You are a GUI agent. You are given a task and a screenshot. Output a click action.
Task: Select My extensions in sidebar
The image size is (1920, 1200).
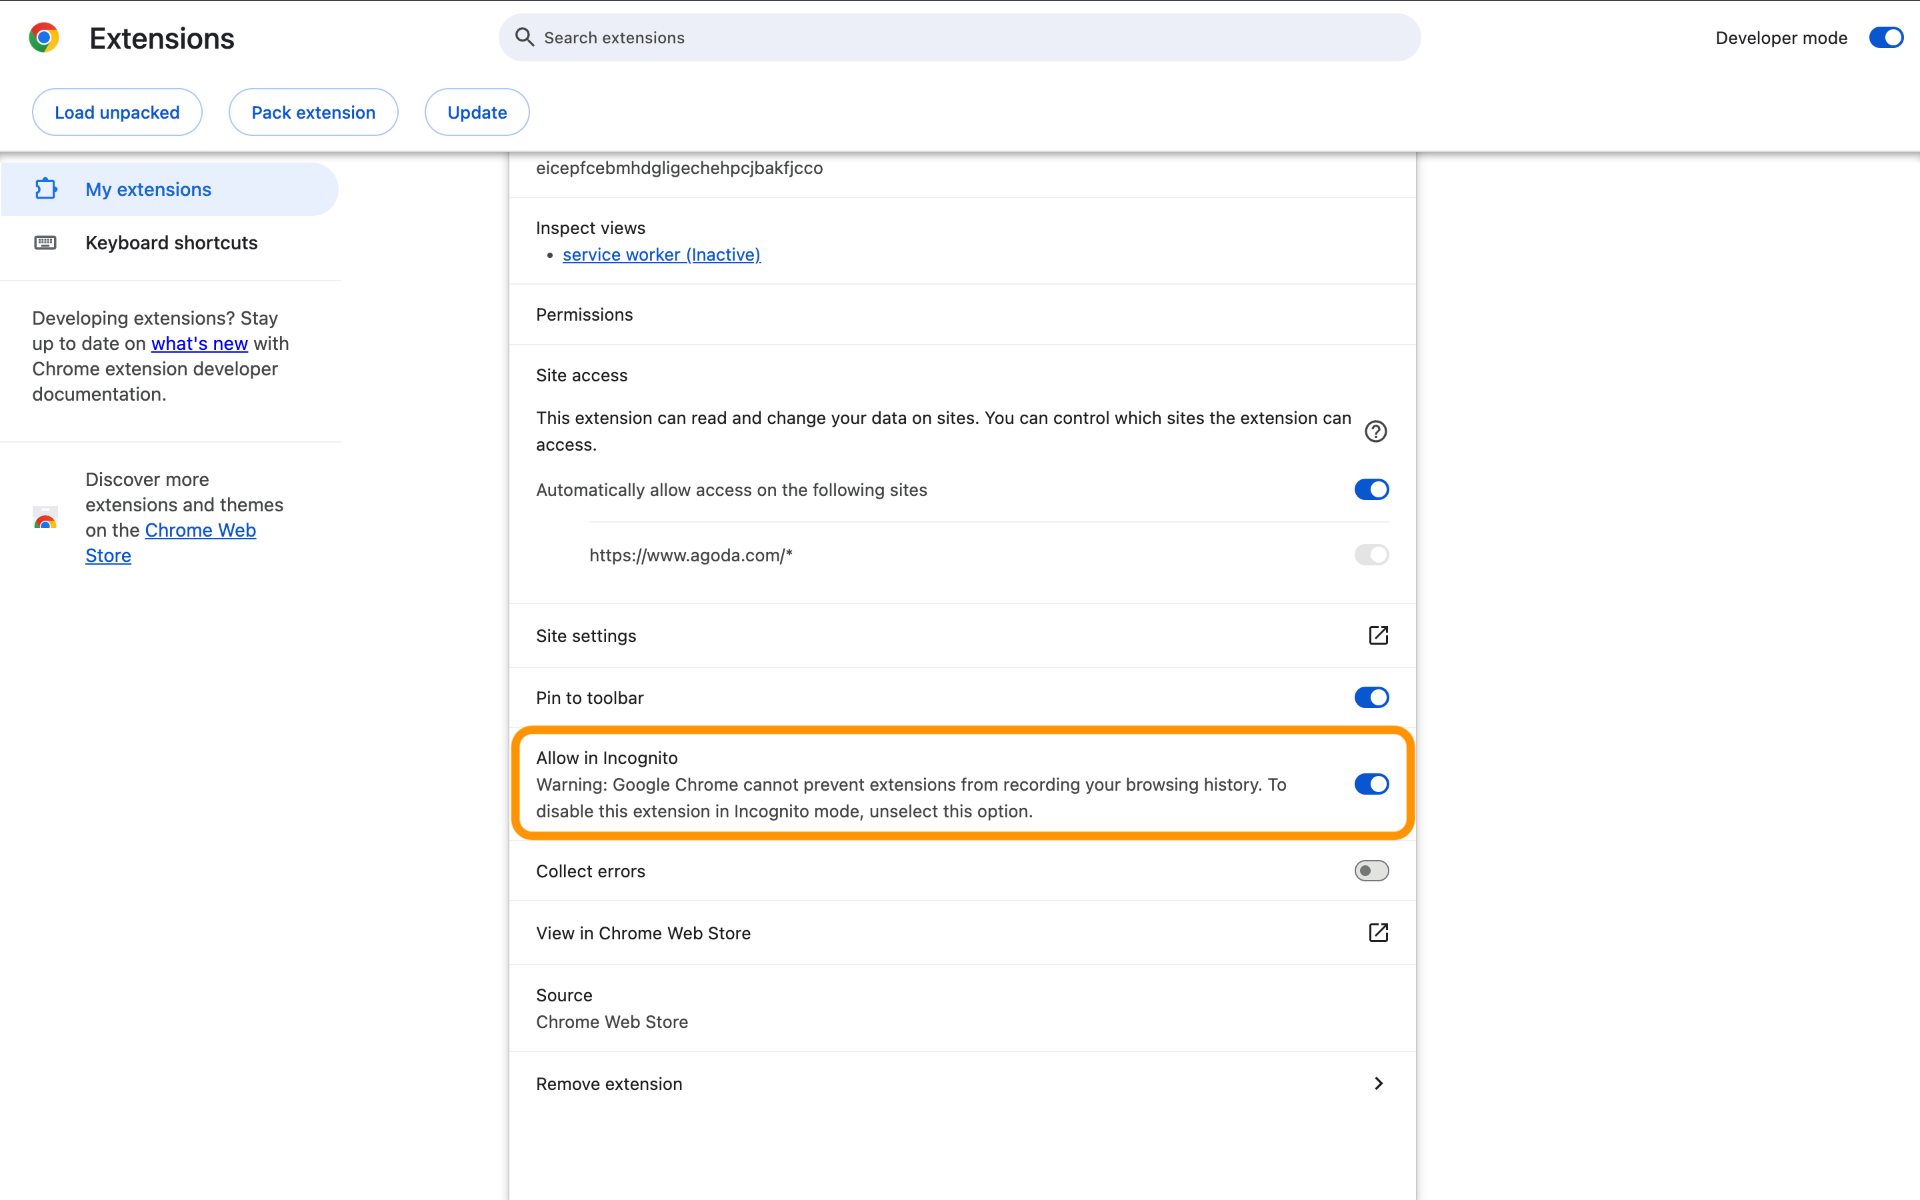170,189
